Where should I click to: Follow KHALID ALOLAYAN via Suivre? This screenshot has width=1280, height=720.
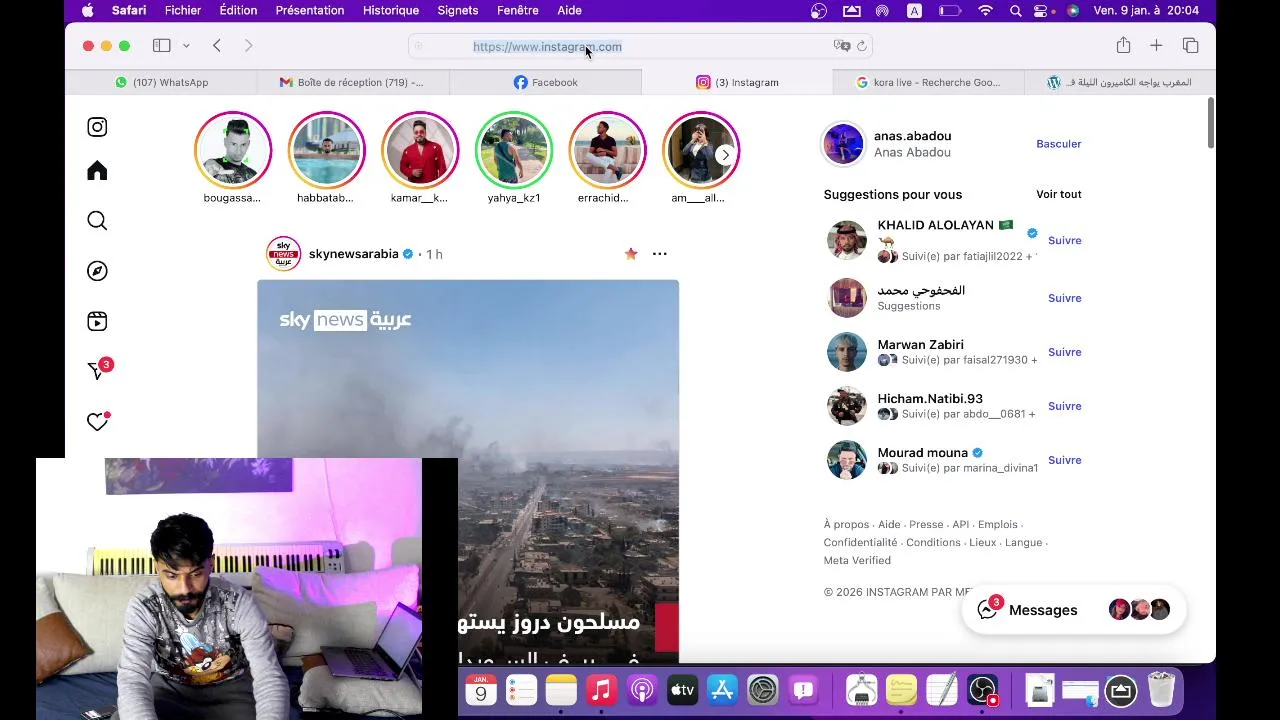(x=1064, y=240)
